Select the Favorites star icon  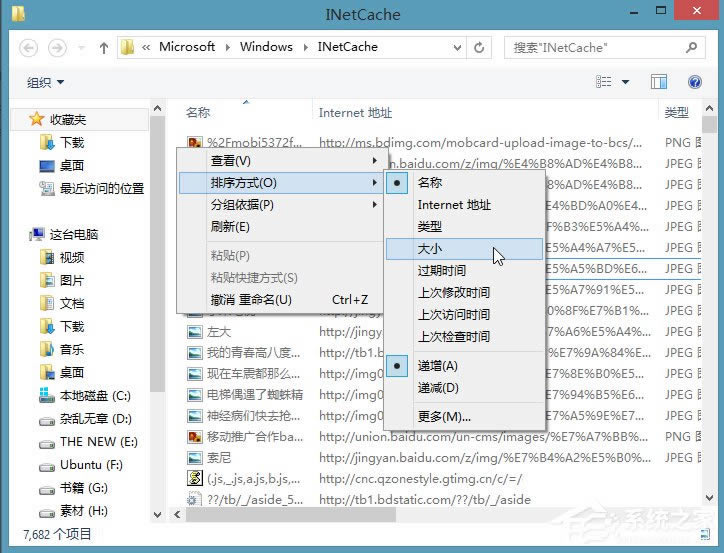(36, 119)
